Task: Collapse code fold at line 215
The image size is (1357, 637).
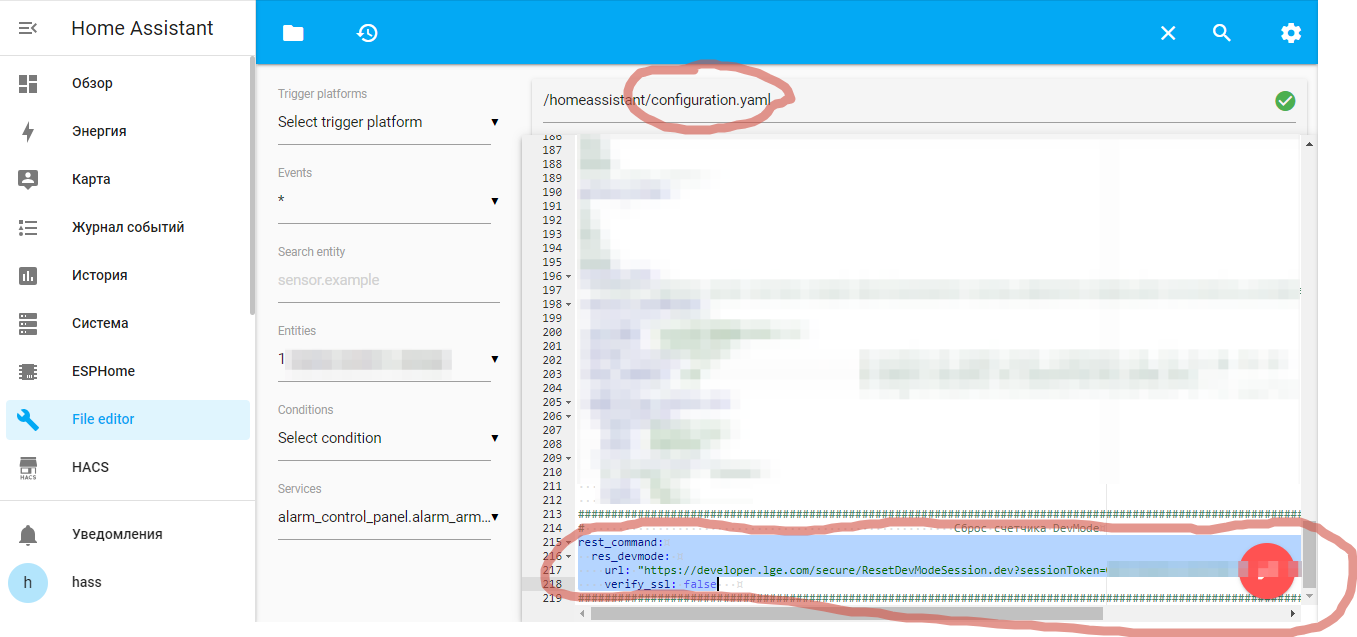Action: [x=569, y=542]
